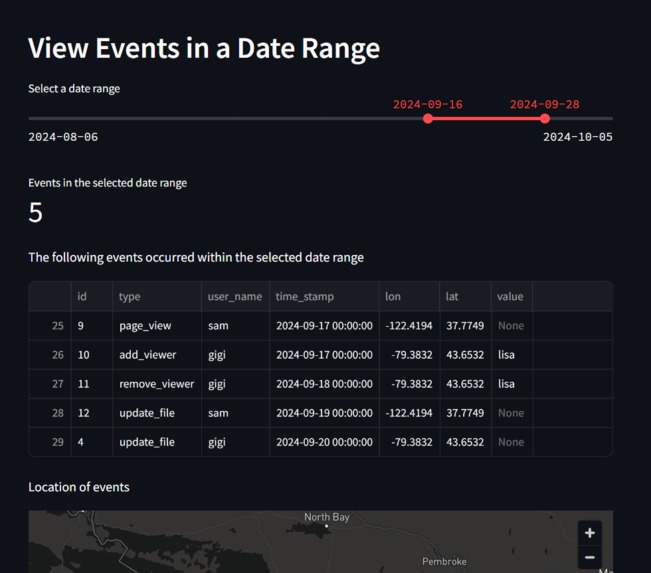
Task: Click the Pembroke map label
Action: (x=444, y=561)
